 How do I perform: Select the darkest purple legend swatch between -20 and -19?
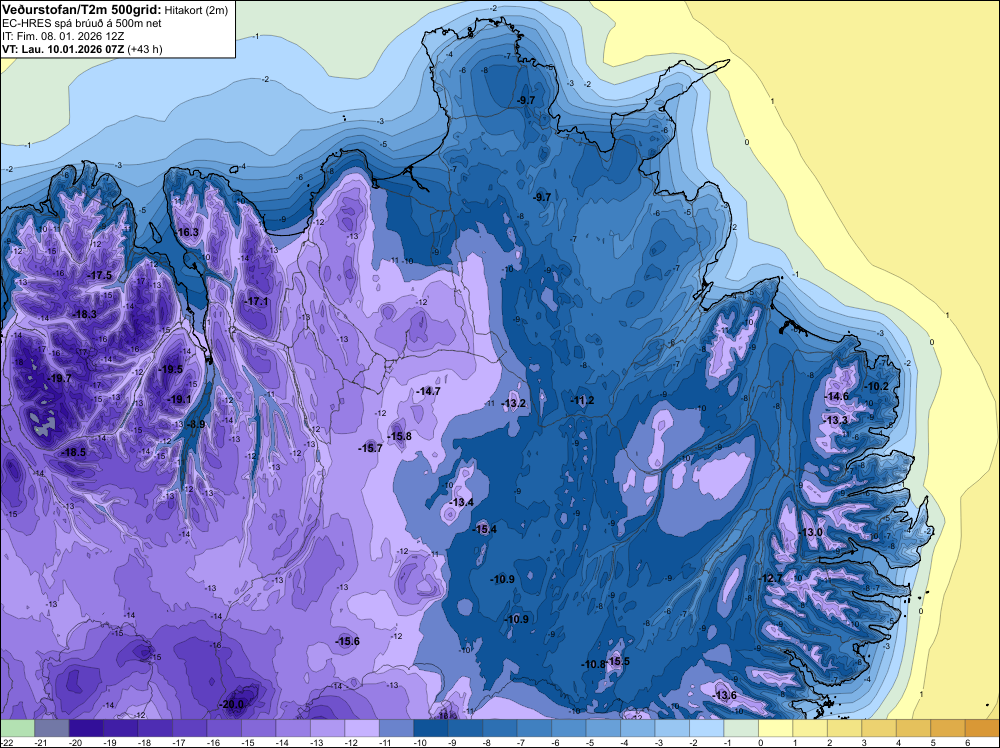[x=86, y=728]
